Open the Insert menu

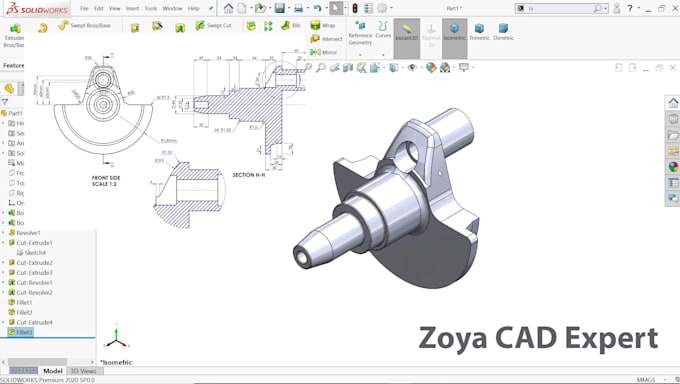132,8
